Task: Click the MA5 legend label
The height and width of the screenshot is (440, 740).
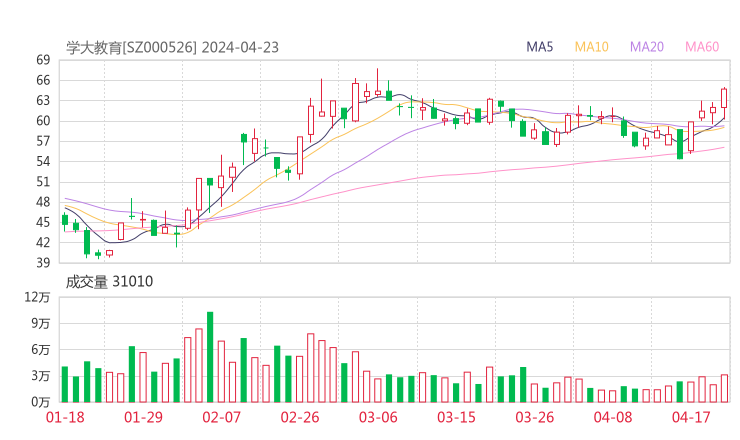Action: tap(539, 47)
